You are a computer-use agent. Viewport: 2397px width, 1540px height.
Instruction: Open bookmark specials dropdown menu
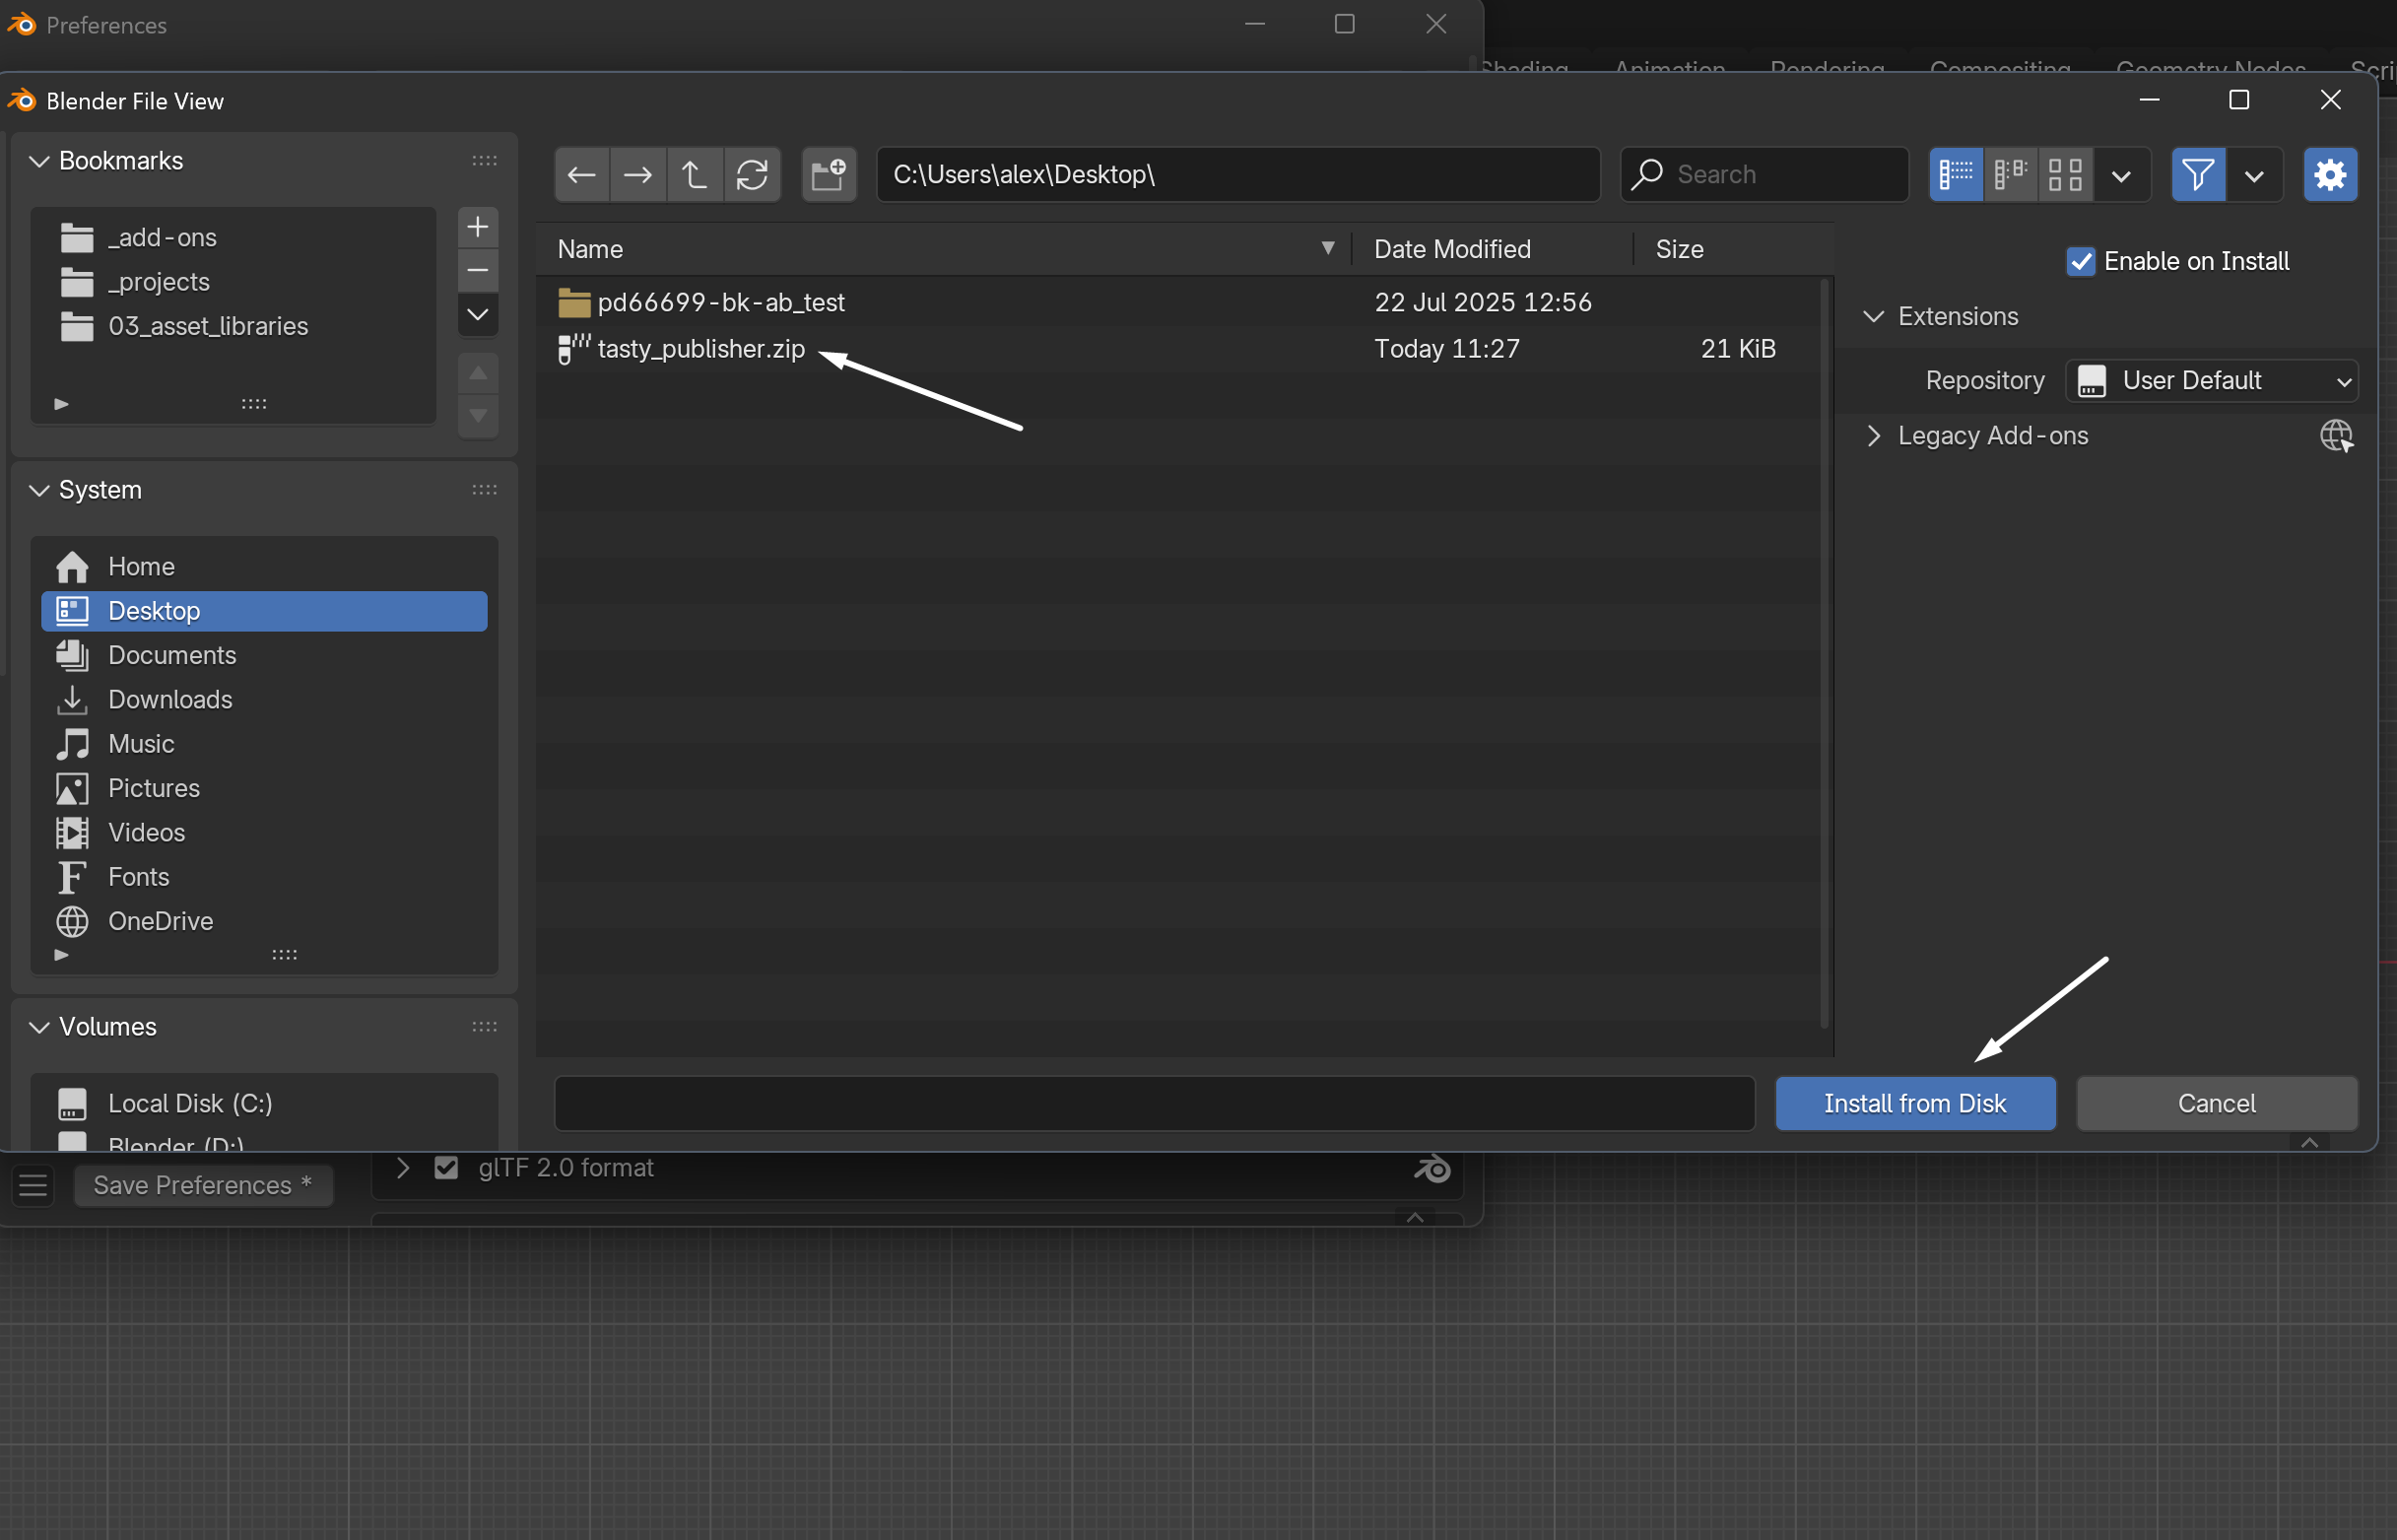click(x=478, y=315)
